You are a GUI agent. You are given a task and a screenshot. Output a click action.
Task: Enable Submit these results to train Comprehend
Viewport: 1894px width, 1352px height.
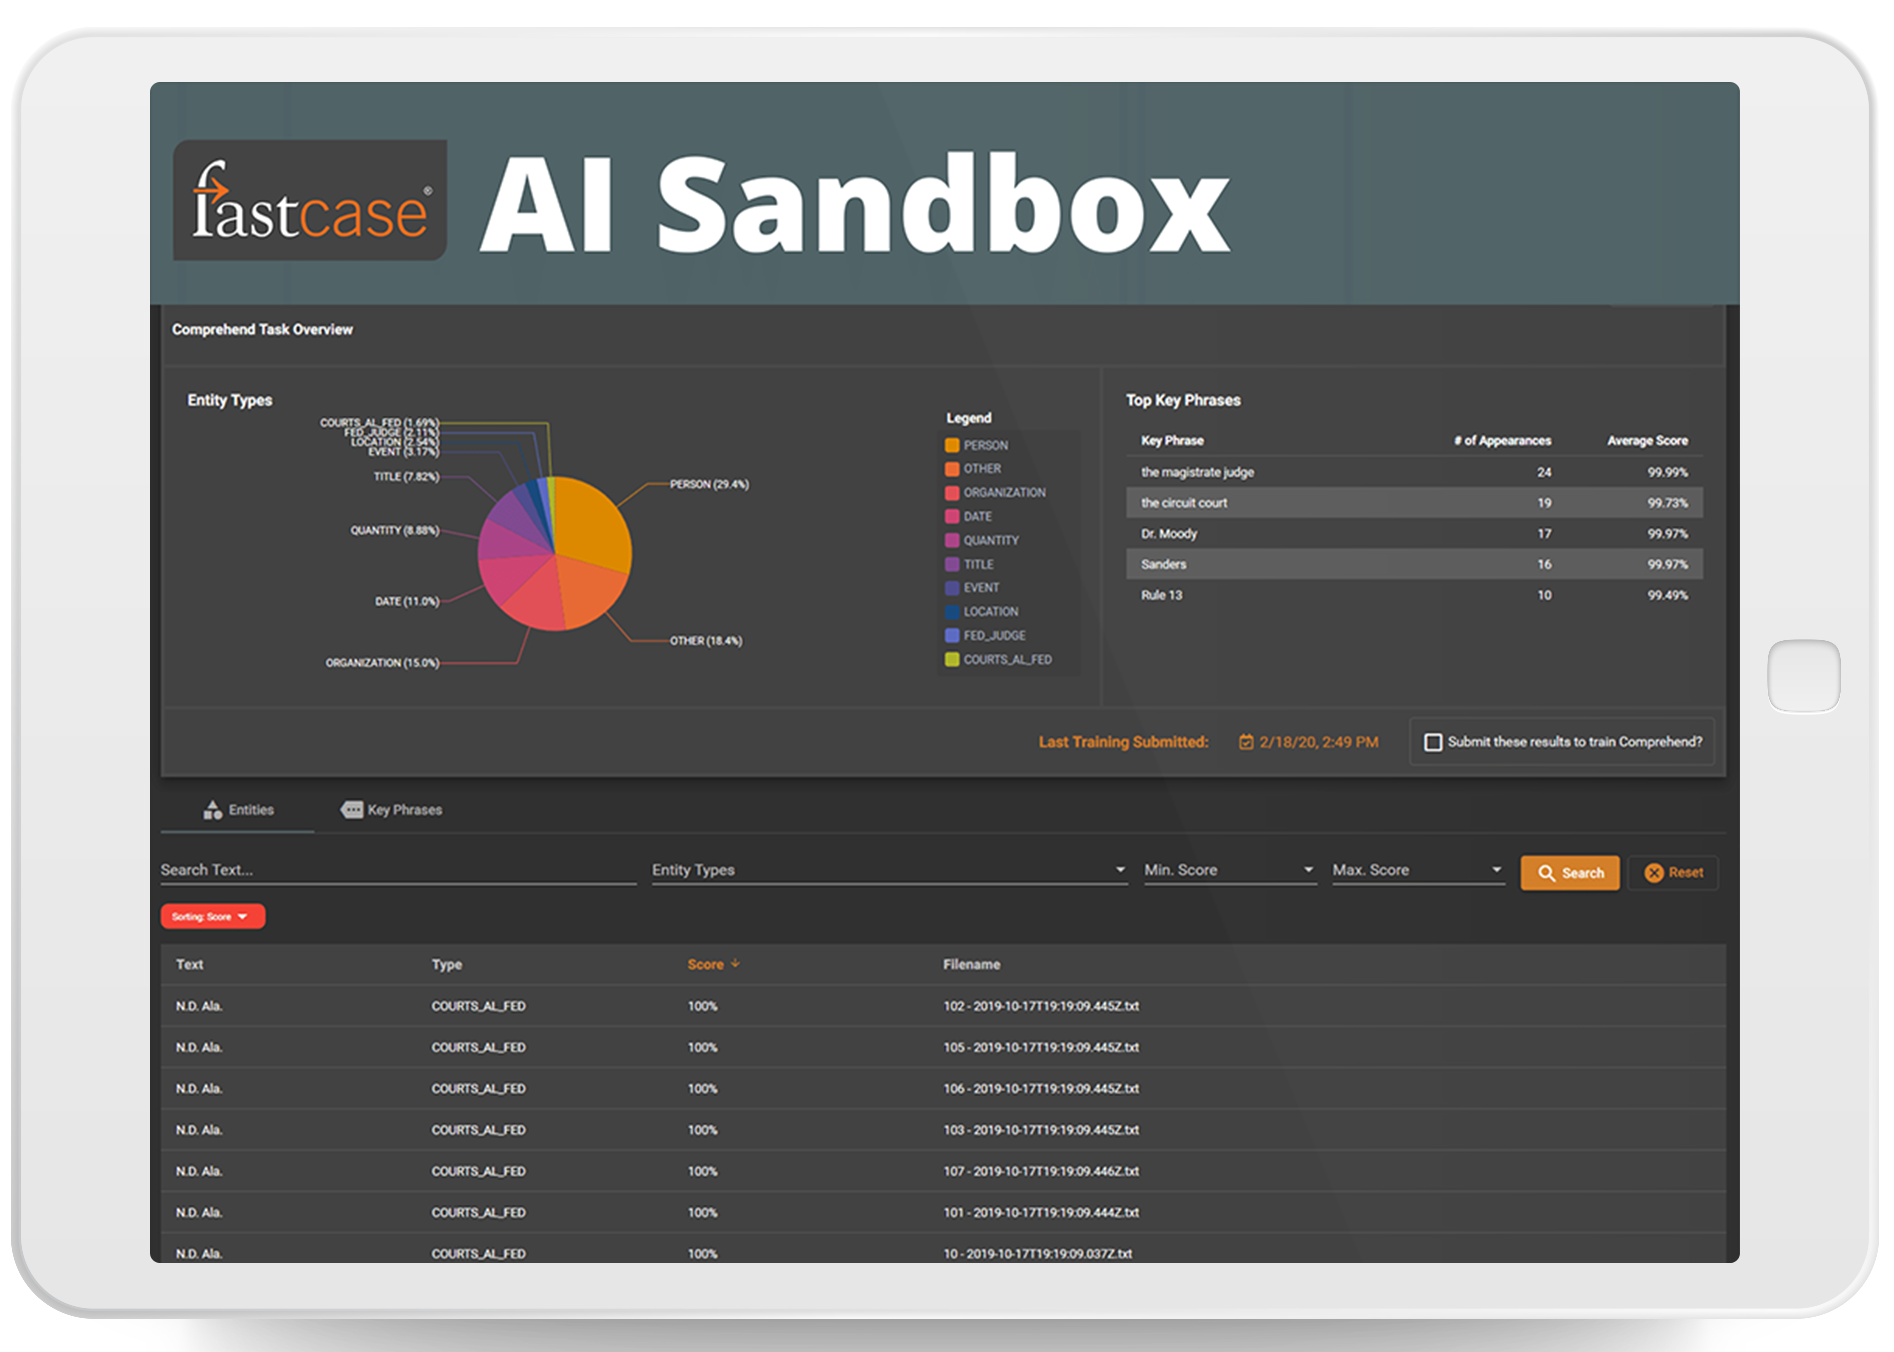pyautogui.click(x=1433, y=742)
